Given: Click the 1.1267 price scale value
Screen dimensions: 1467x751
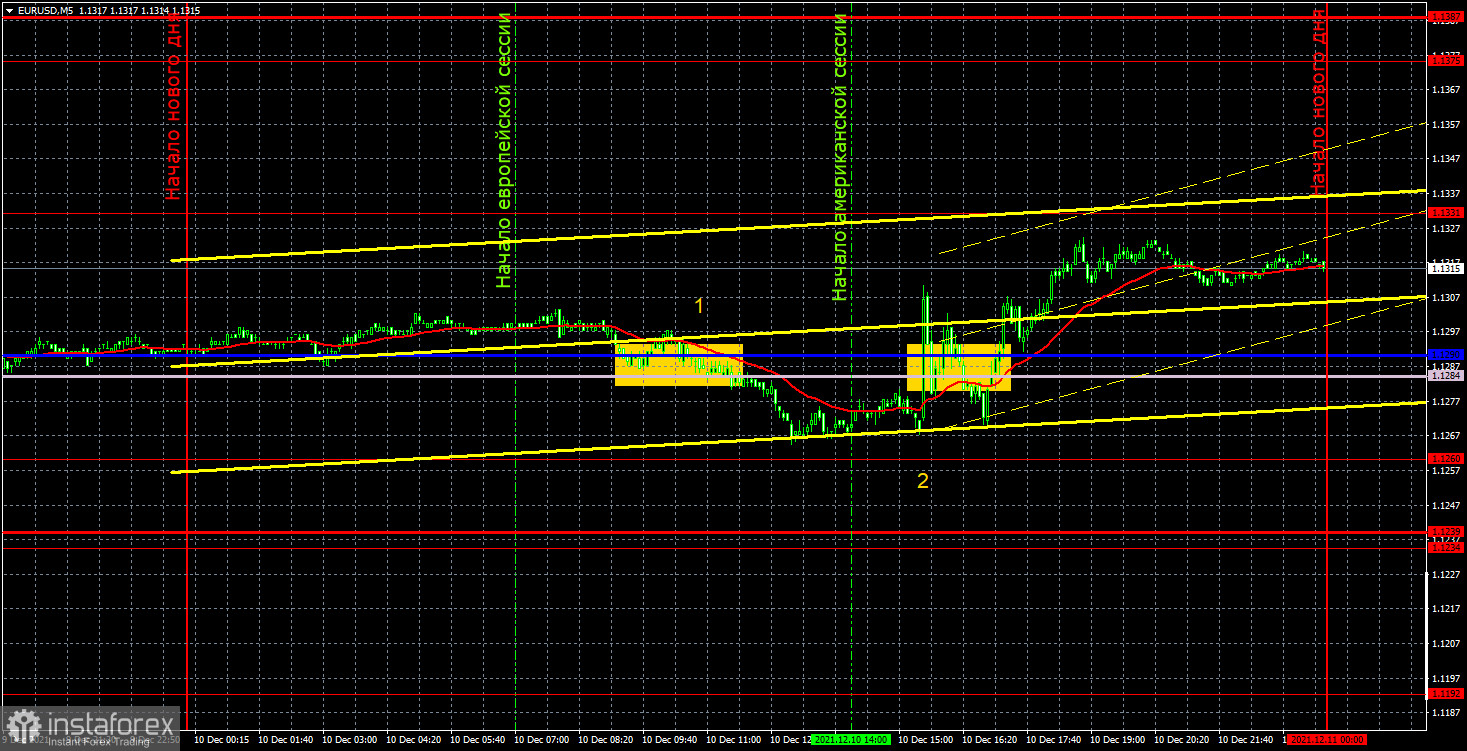Looking at the screenshot, I should click(x=1447, y=436).
